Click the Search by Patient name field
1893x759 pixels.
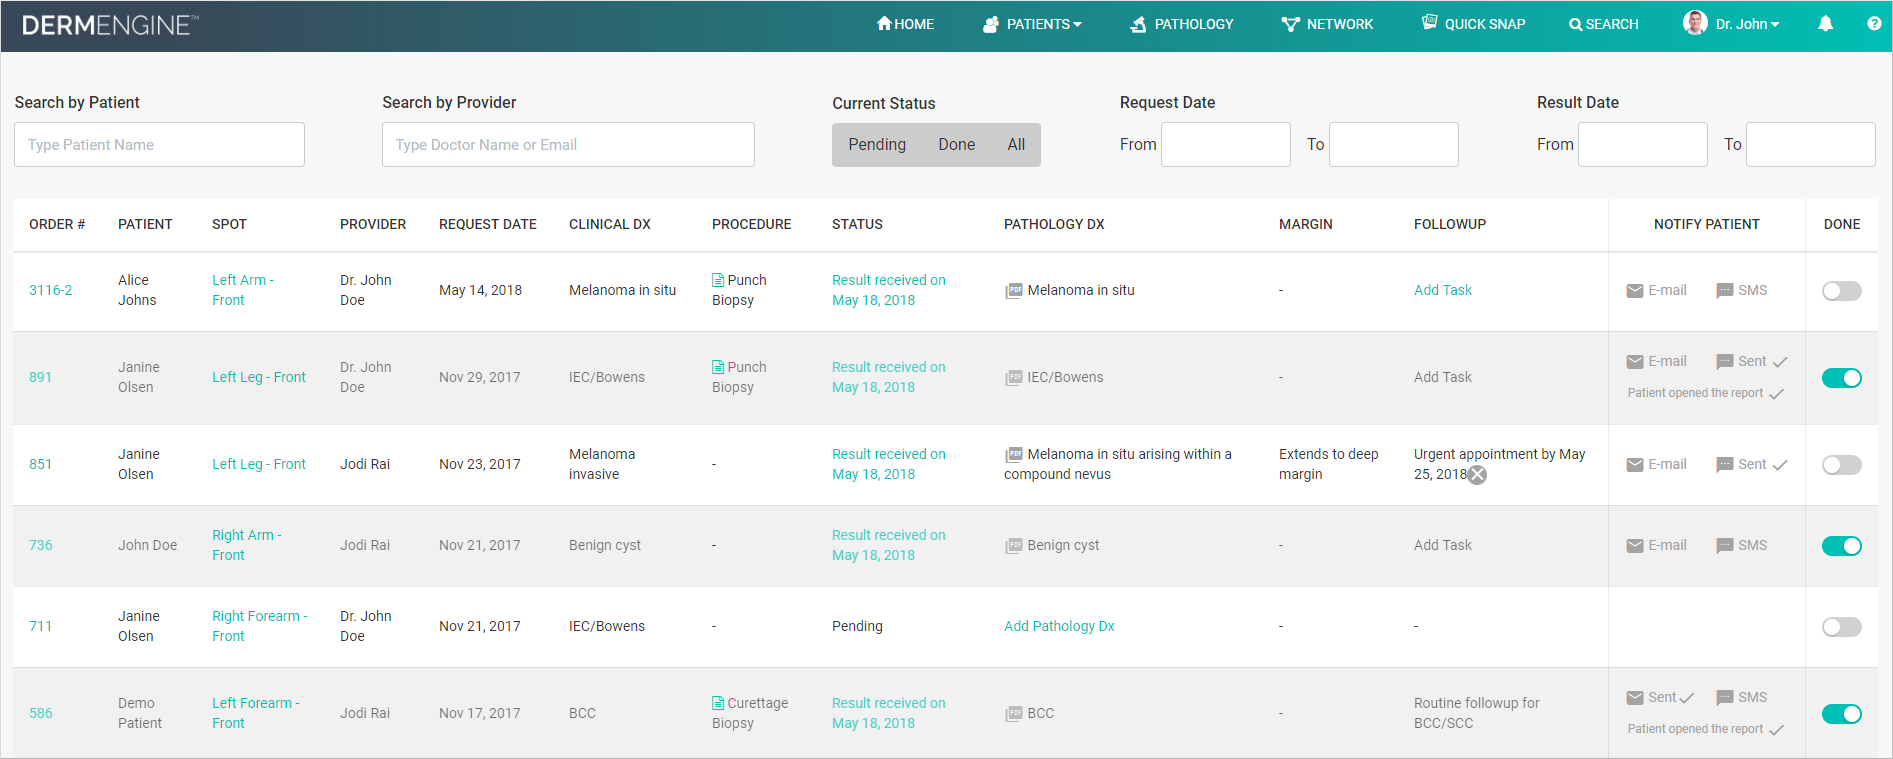(x=159, y=145)
